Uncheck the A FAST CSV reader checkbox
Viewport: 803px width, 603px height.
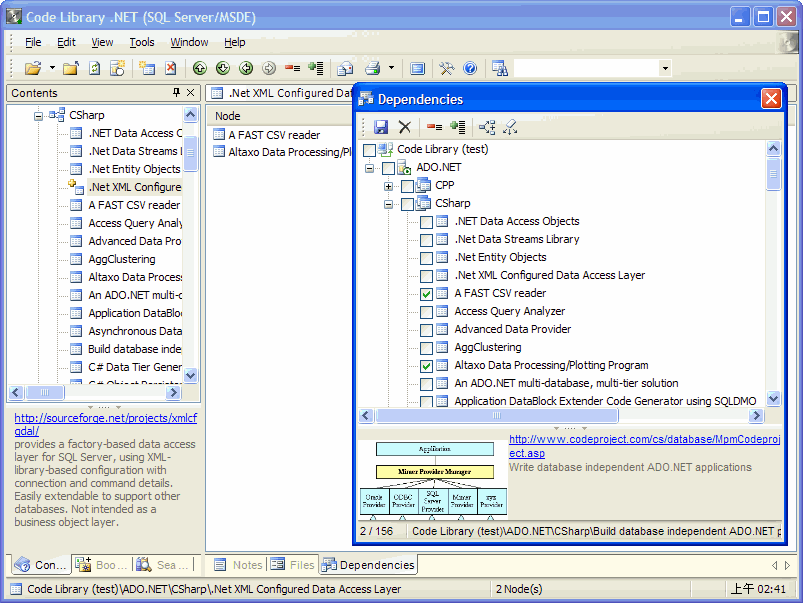click(426, 294)
